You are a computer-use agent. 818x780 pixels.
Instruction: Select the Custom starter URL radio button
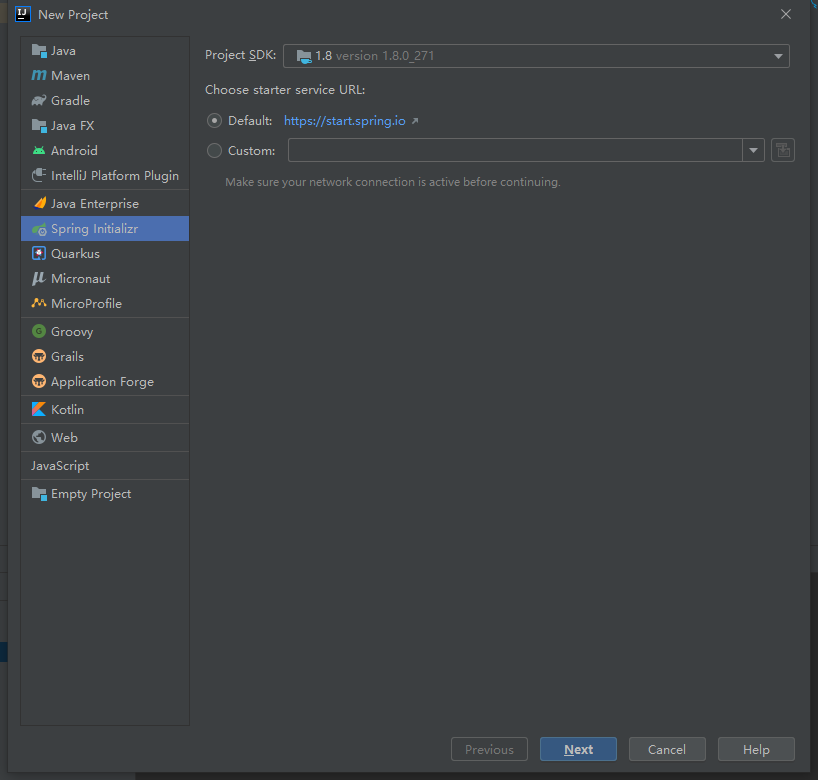(214, 151)
